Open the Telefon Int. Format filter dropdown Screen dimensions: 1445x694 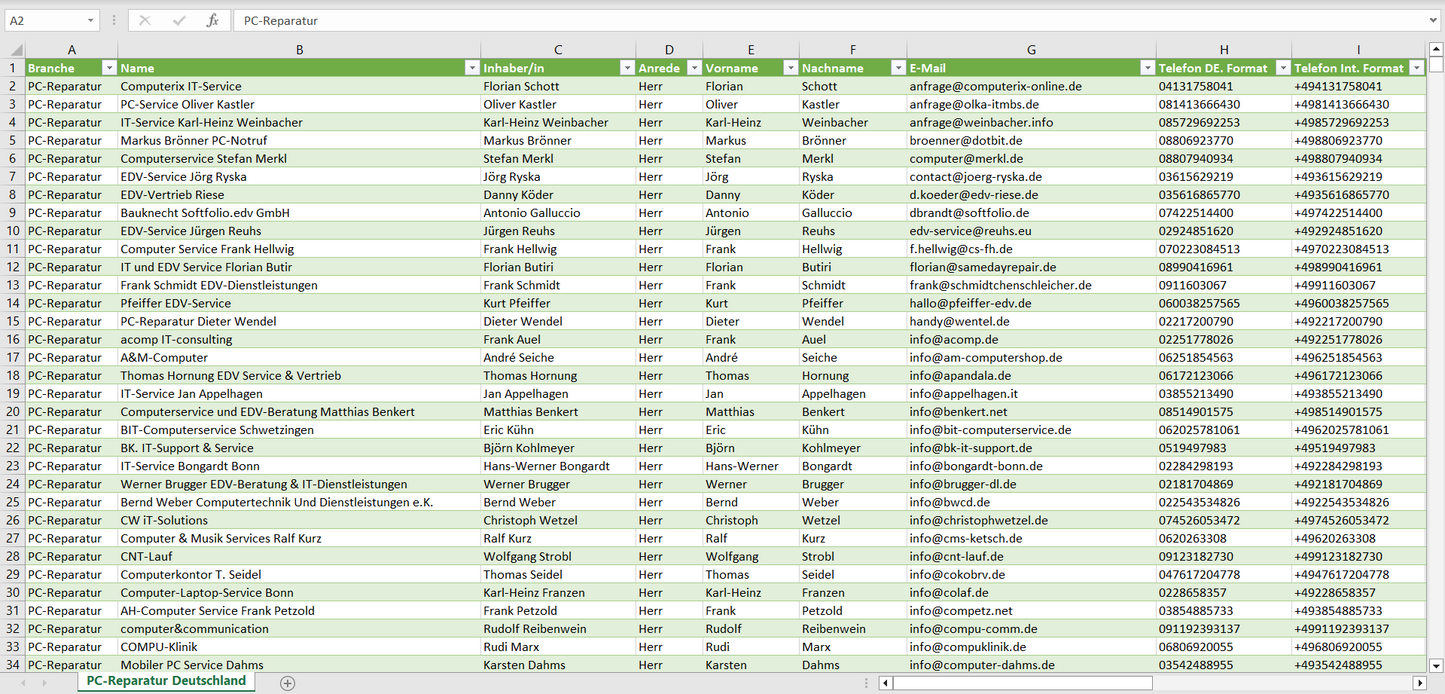point(1416,68)
